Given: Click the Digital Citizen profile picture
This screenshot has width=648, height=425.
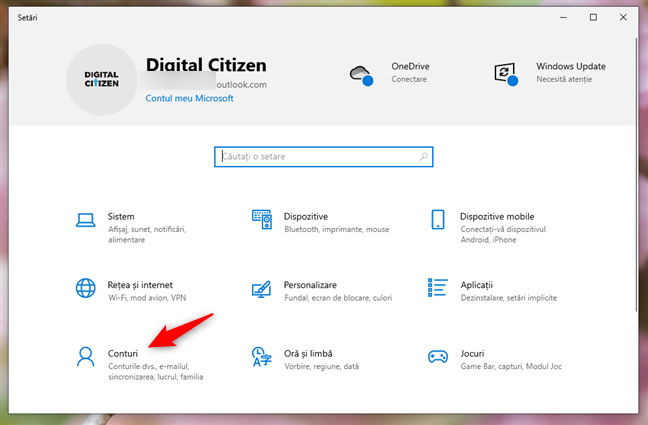Looking at the screenshot, I should 101,79.
